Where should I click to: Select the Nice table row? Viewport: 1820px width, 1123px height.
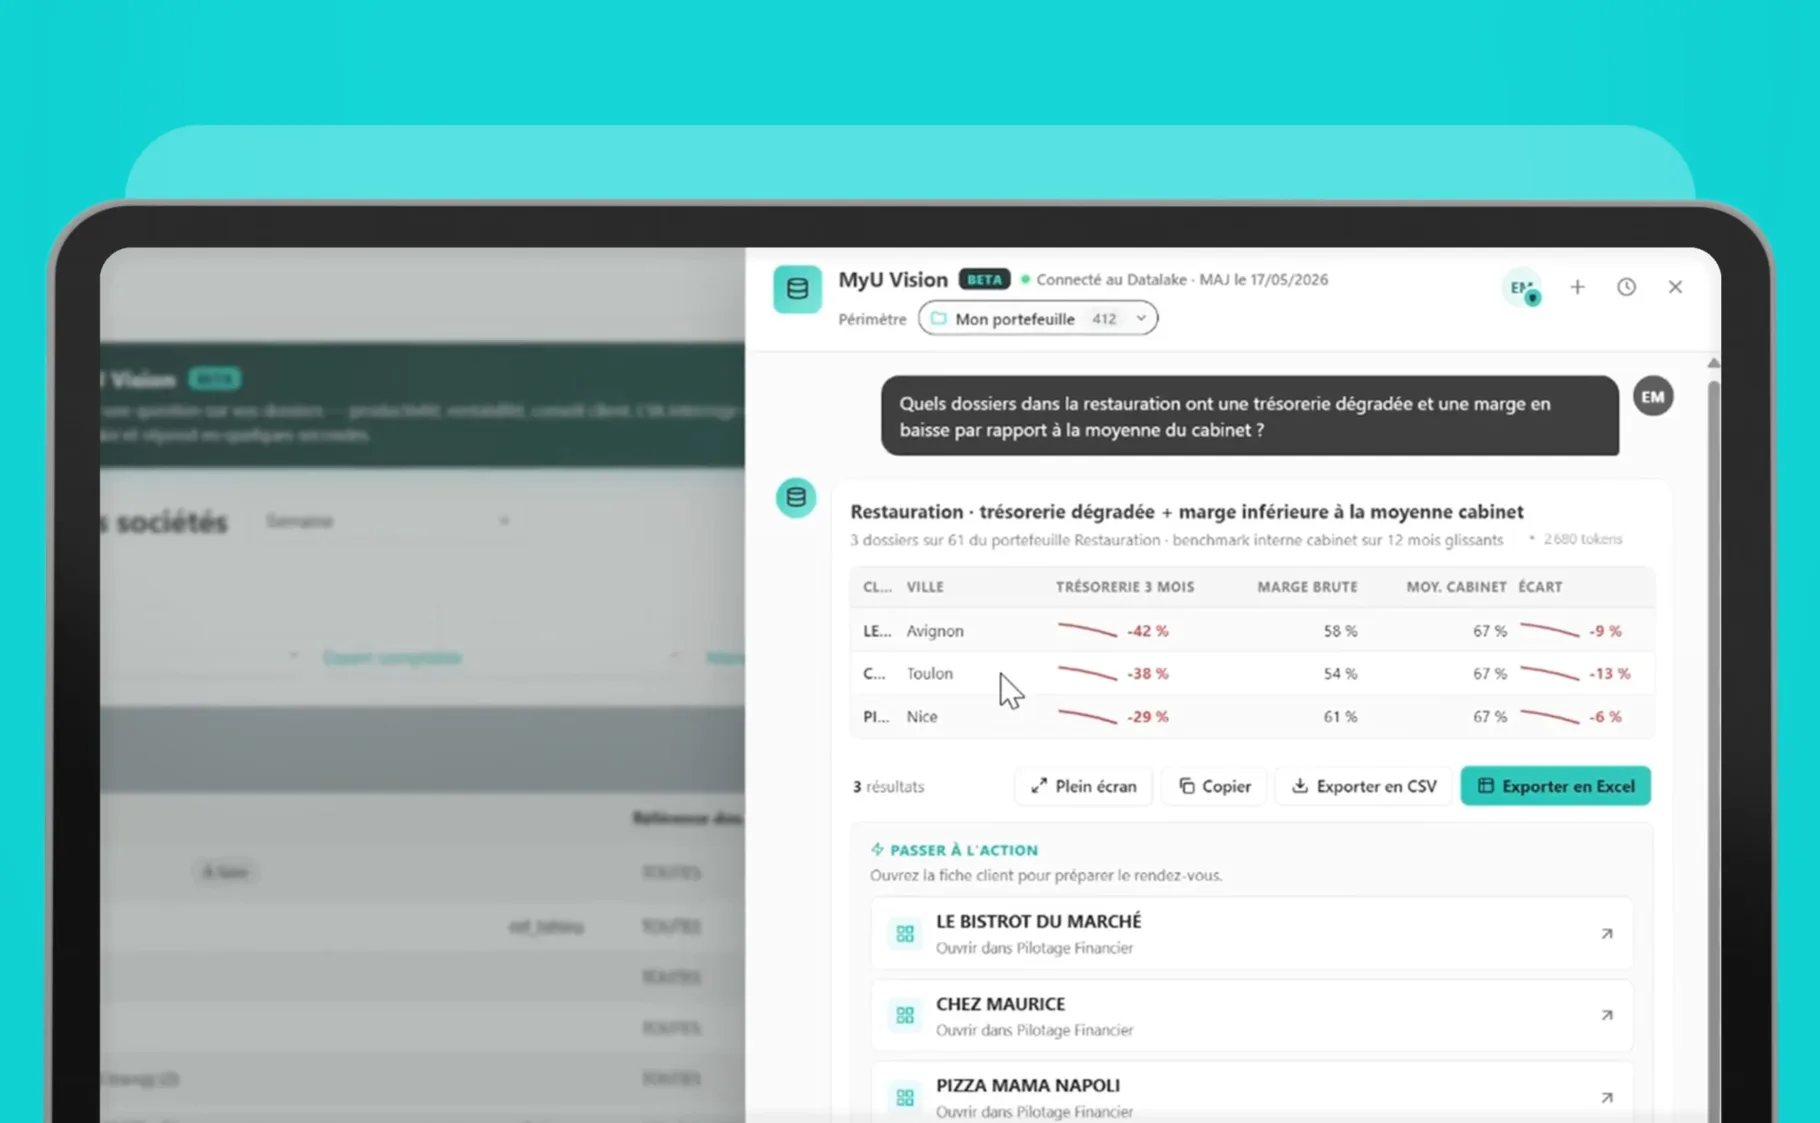tap(1252, 717)
